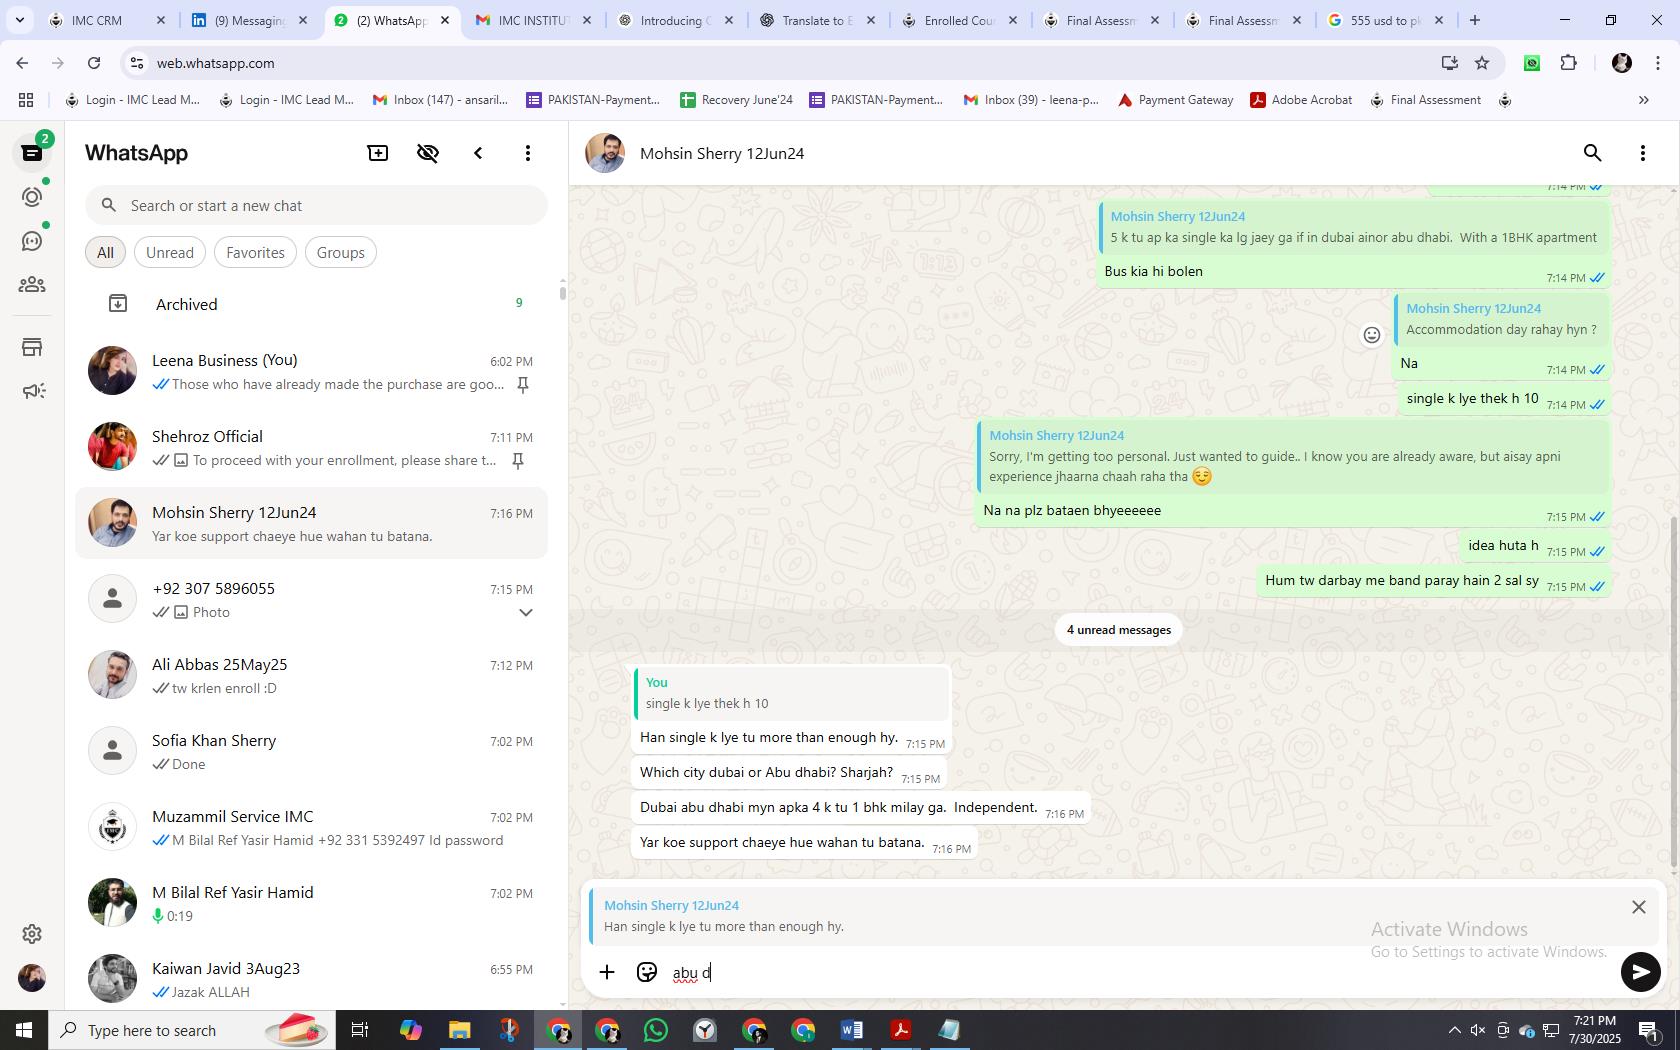Select the All chat filter
Image resolution: width=1680 pixels, height=1050 pixels.
coord(105,253)
